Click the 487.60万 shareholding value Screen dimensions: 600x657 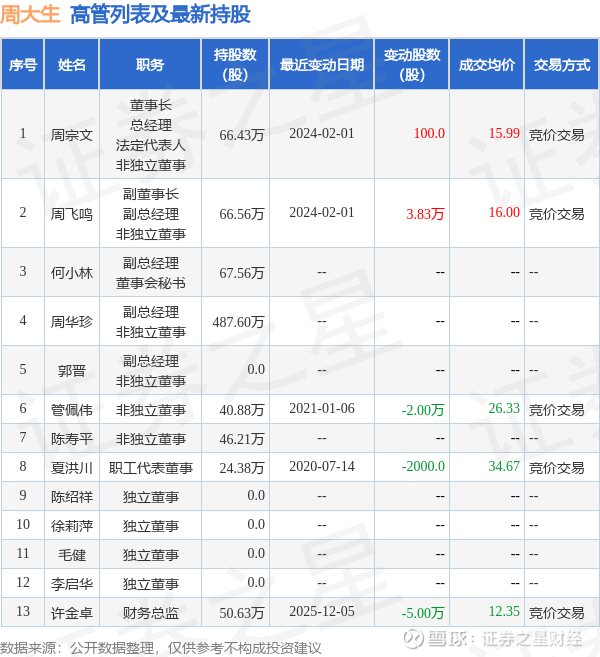[238, 322]
